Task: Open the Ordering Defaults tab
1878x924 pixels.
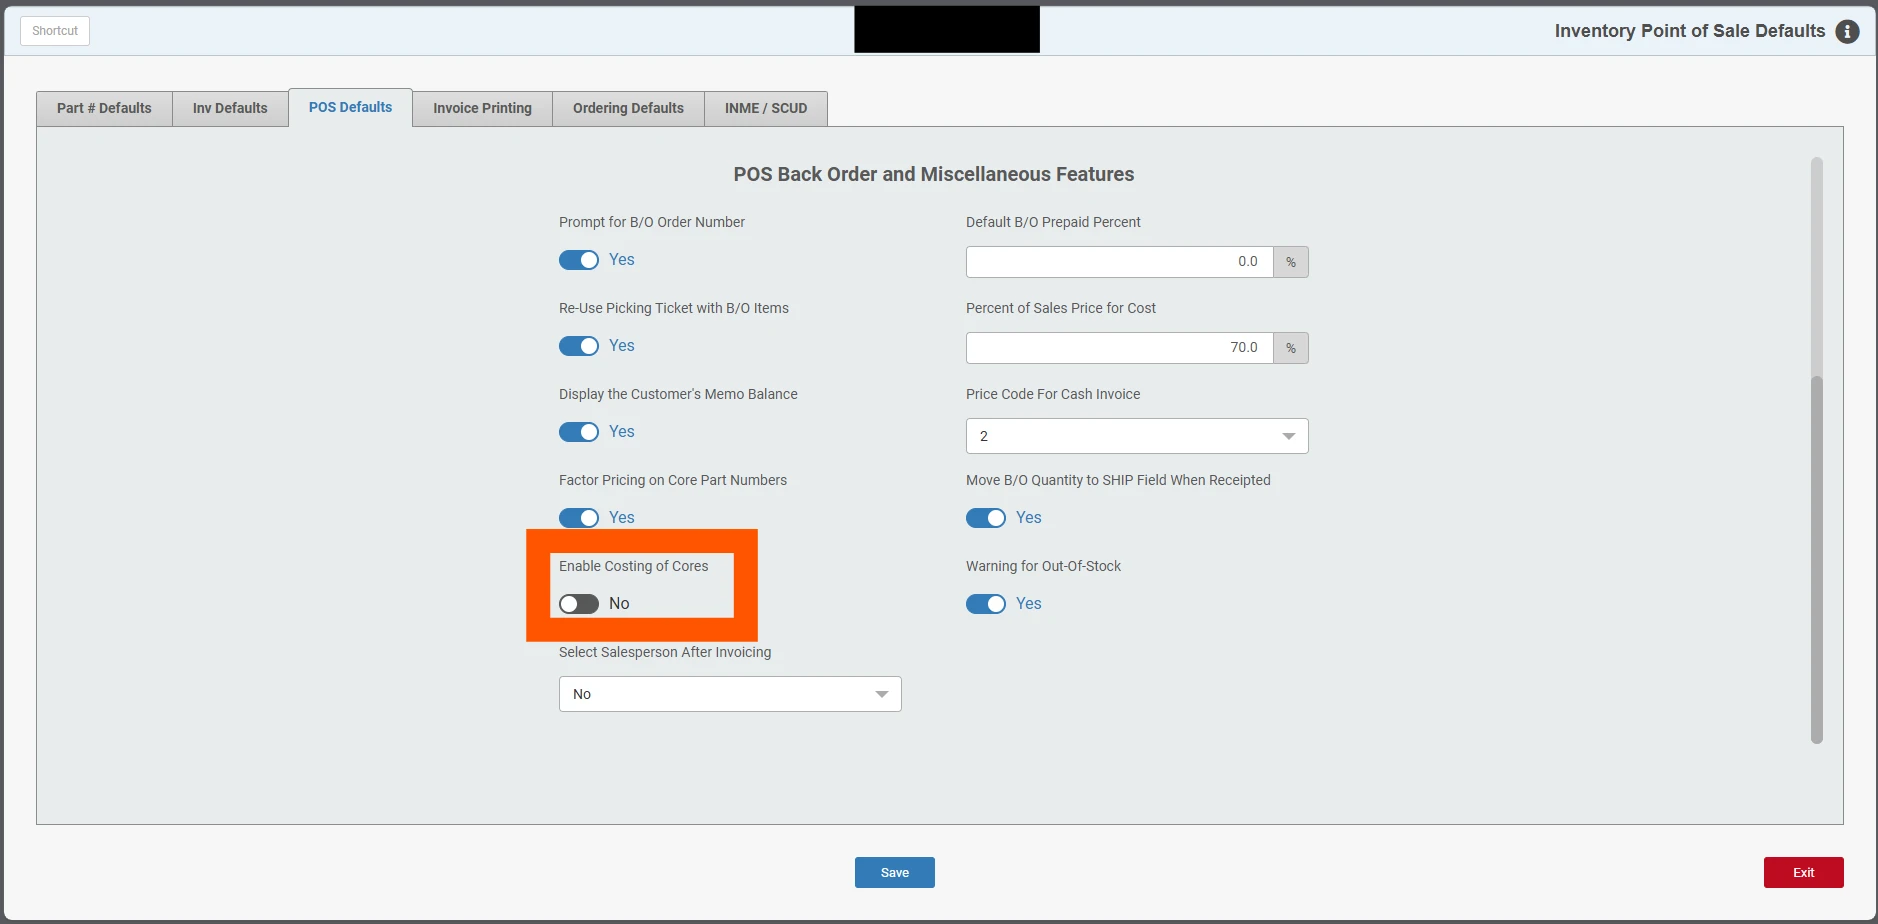Action: click(x=628, y=108)
